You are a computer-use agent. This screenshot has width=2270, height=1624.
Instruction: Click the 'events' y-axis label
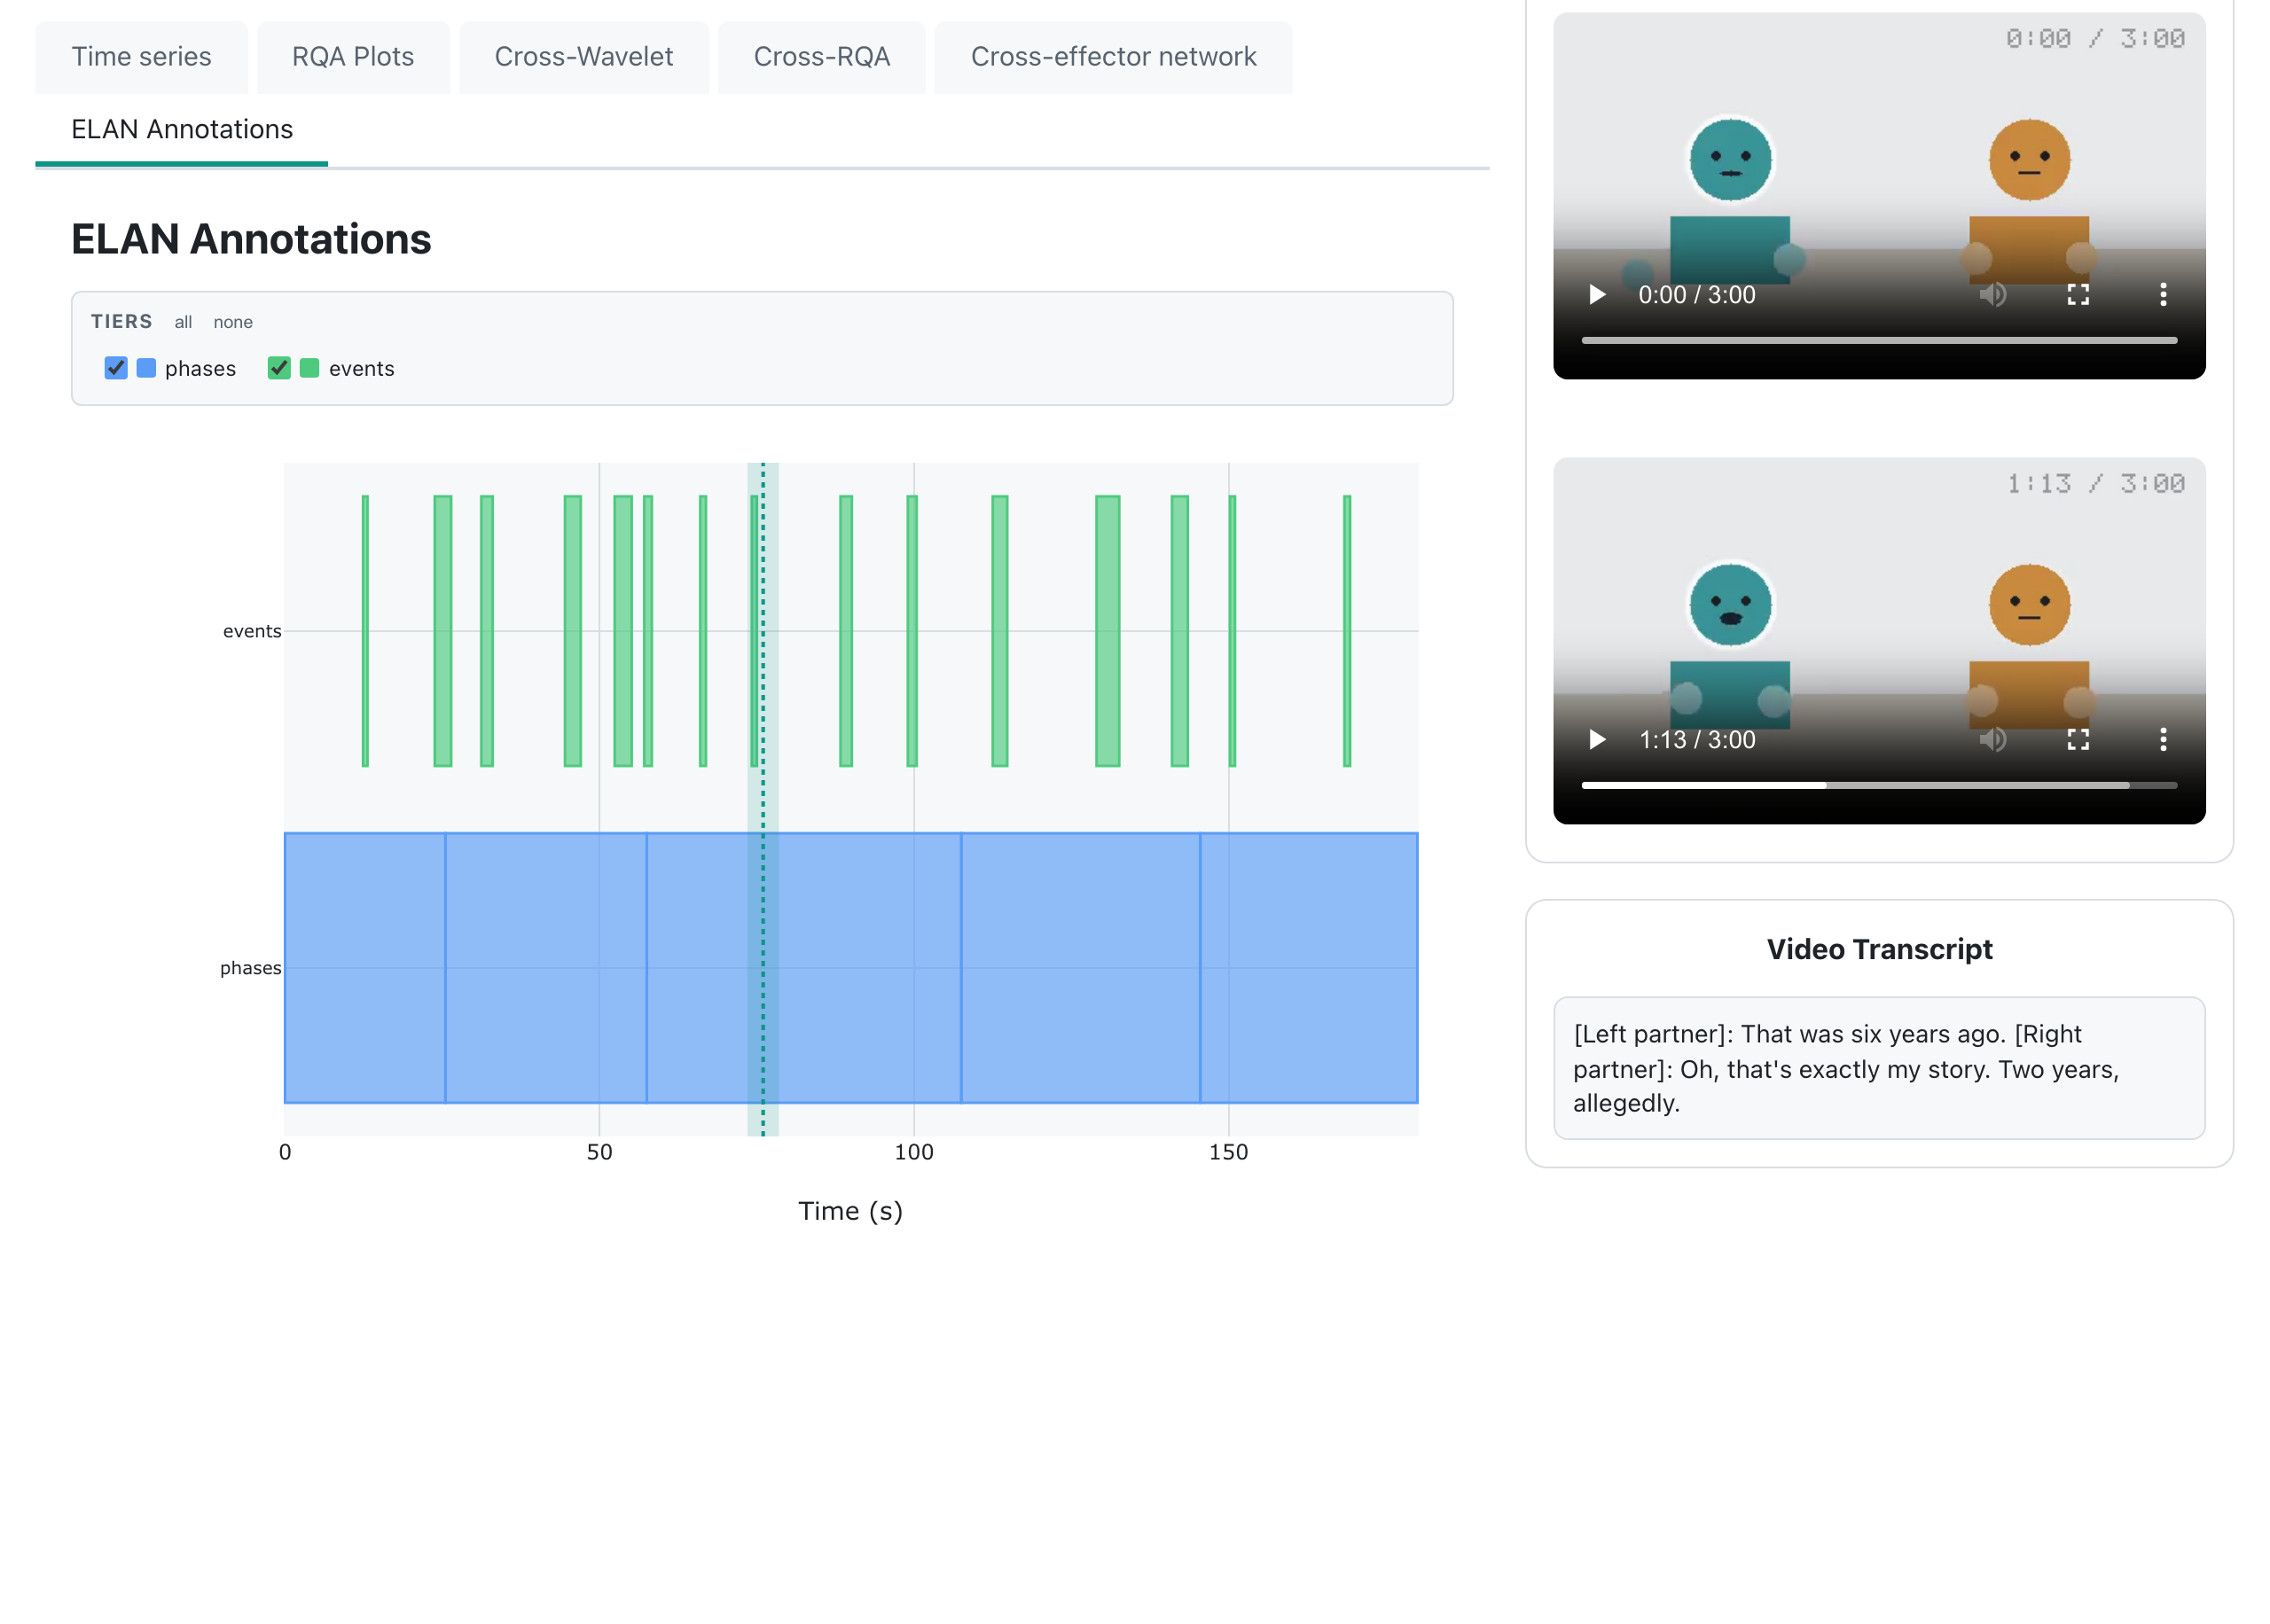252,631
